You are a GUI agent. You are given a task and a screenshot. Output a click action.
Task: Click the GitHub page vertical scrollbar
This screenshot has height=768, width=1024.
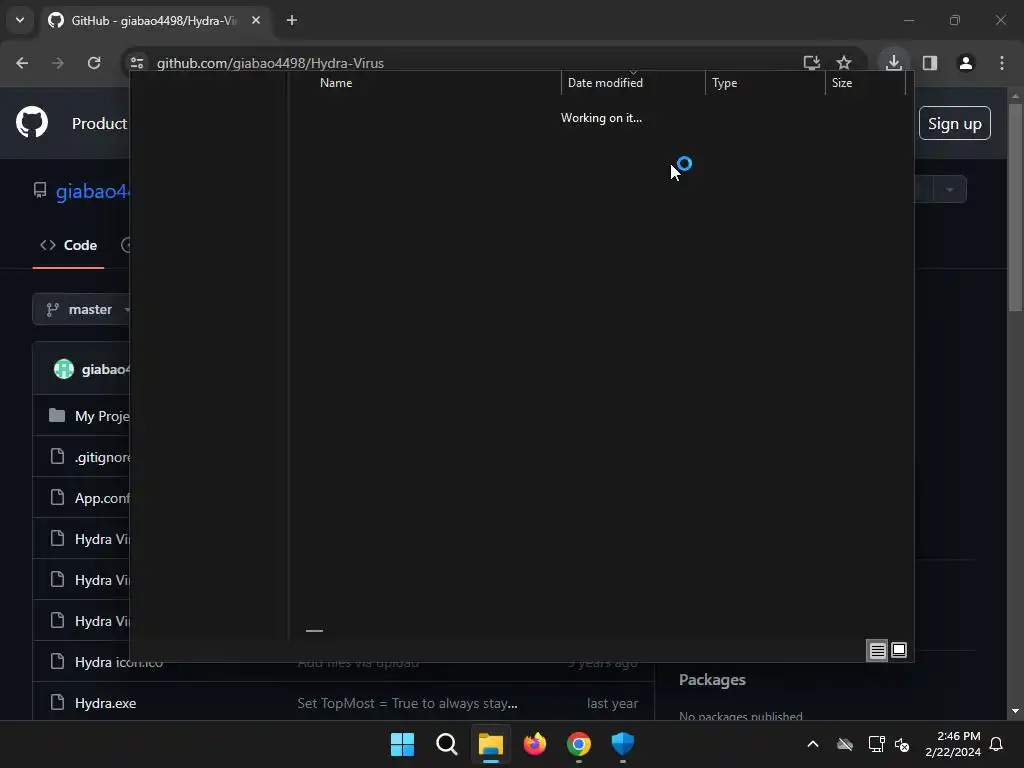[x=1015, y=207]
